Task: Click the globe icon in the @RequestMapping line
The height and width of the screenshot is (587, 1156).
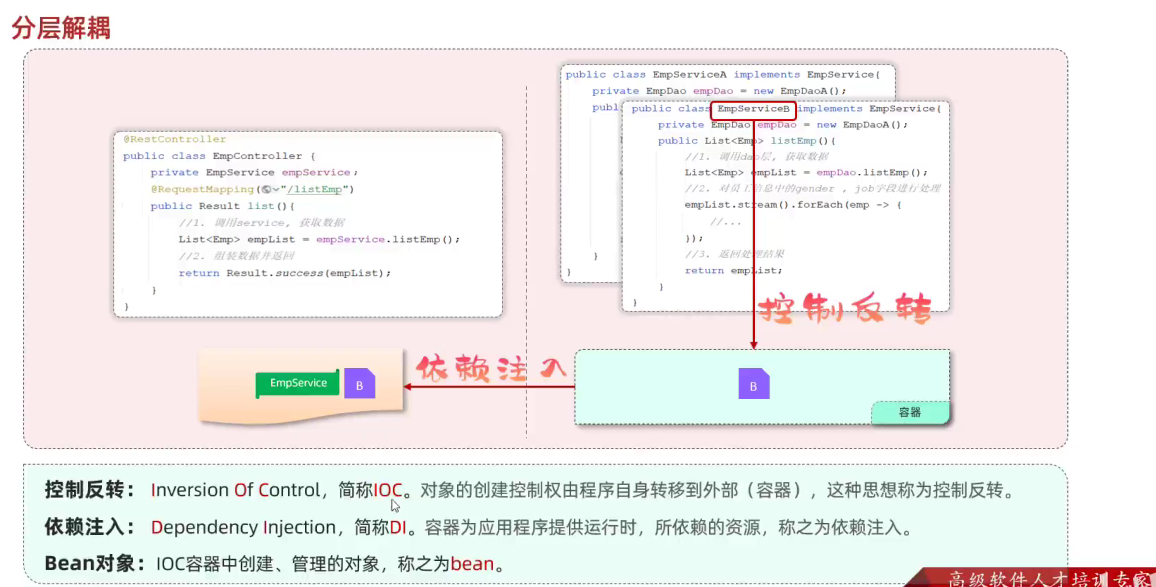Action: (x=266, y=190)
